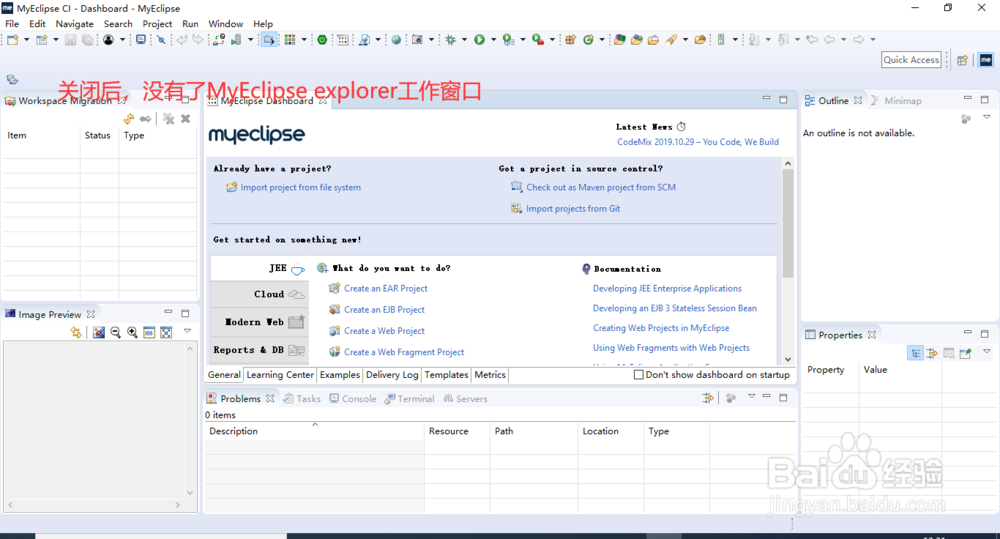Screen dimensions: 1000x539
Task: Select the MyEclipse 'me' perspective icon
Action: pos(985,60)
